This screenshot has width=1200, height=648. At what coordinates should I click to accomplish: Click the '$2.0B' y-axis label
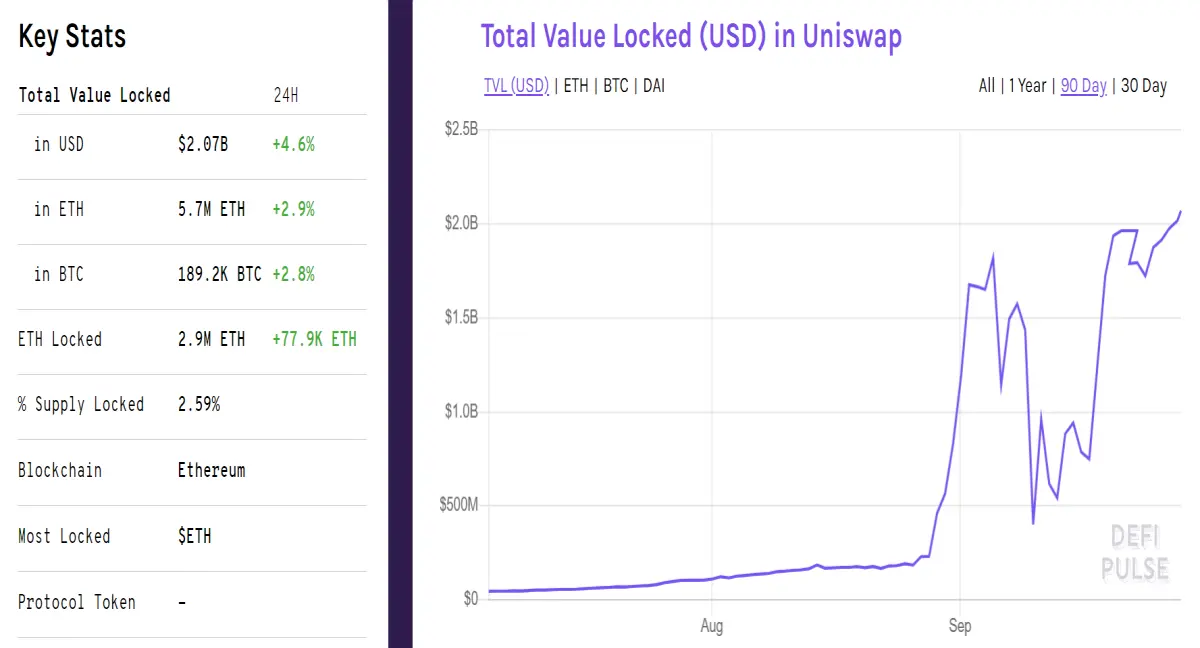click(x=461, y=223)
